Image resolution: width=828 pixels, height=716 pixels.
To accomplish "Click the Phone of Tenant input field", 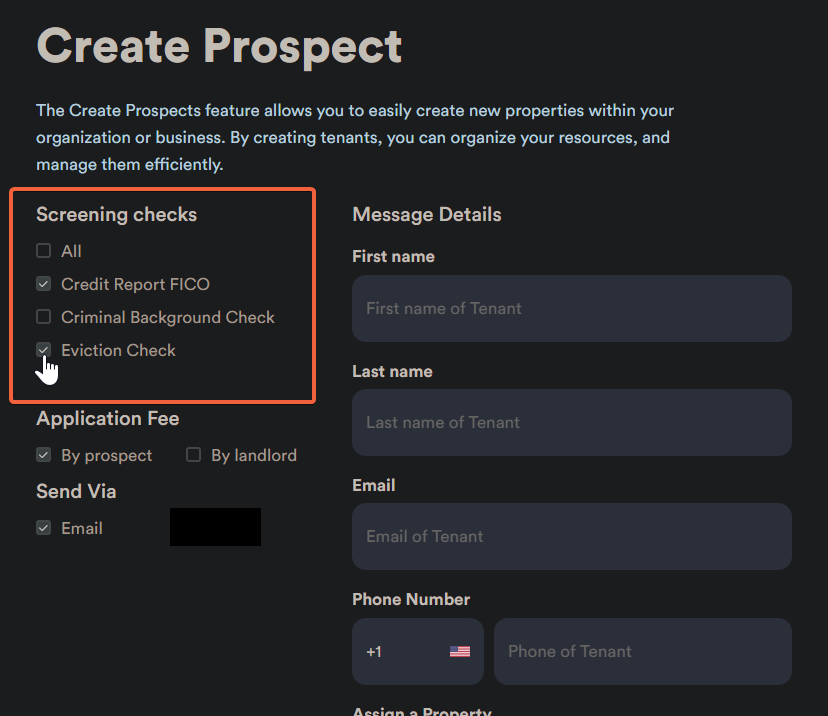I will point(642,652).
